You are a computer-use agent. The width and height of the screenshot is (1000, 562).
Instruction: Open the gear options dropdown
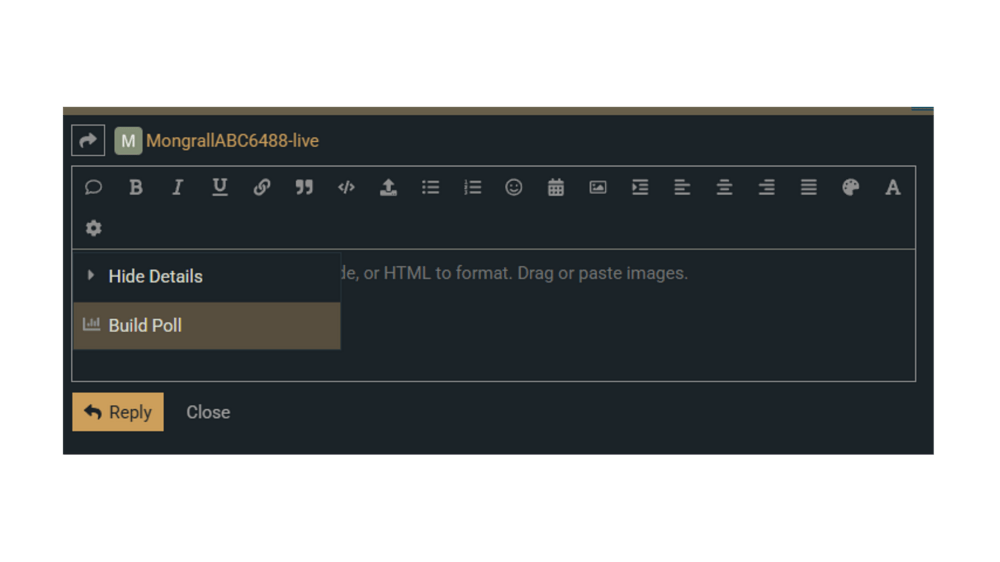point(93,228)
